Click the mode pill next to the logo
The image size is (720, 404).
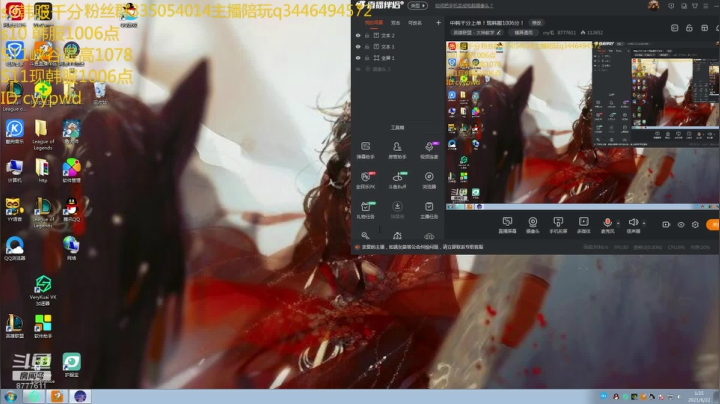click(x=417, y=6)
